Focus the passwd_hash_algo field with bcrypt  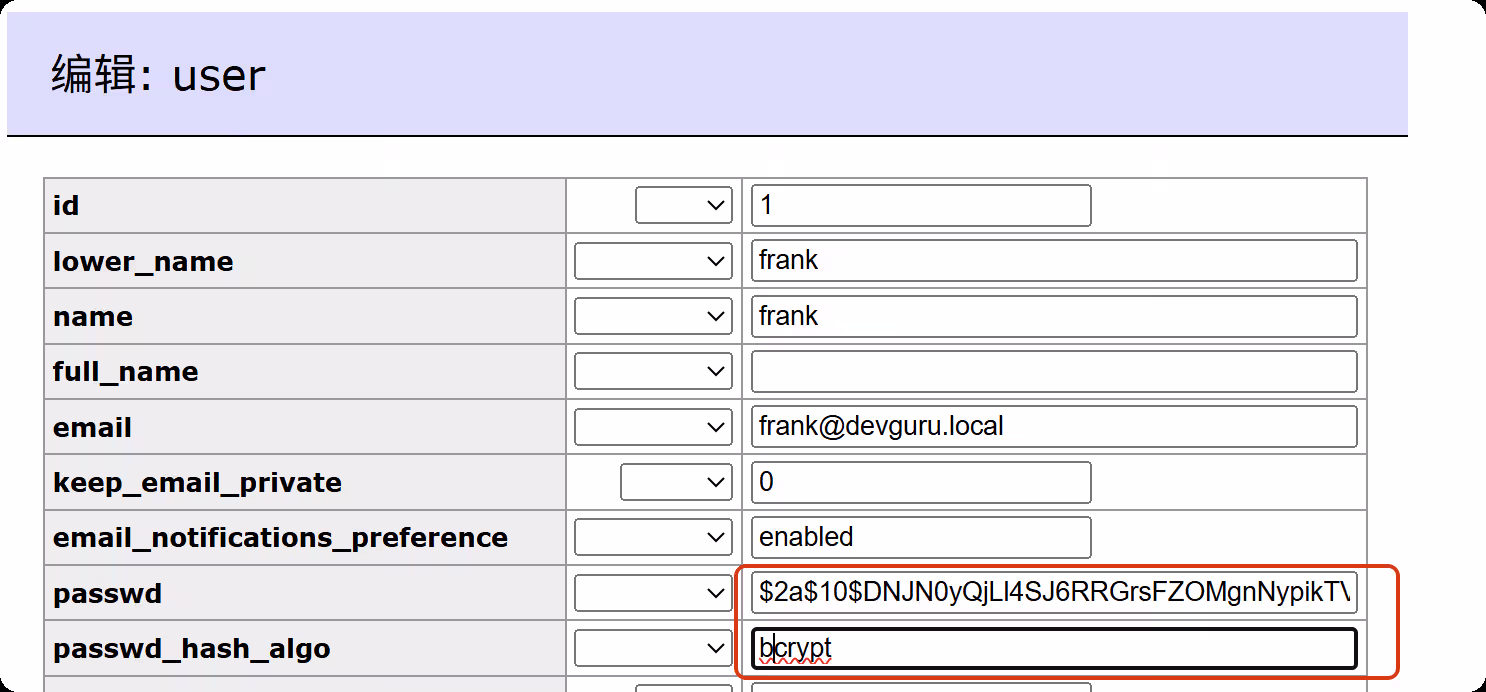click(x=1053, y=649)
